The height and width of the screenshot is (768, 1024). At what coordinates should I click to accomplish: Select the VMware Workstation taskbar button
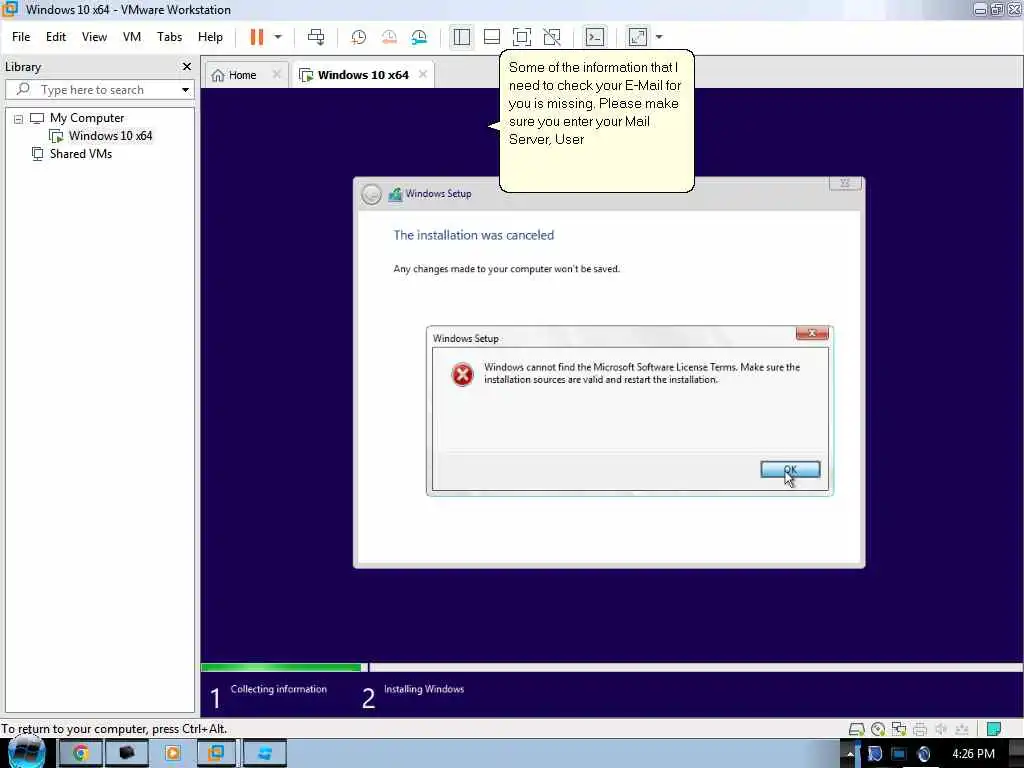(216, 754)
